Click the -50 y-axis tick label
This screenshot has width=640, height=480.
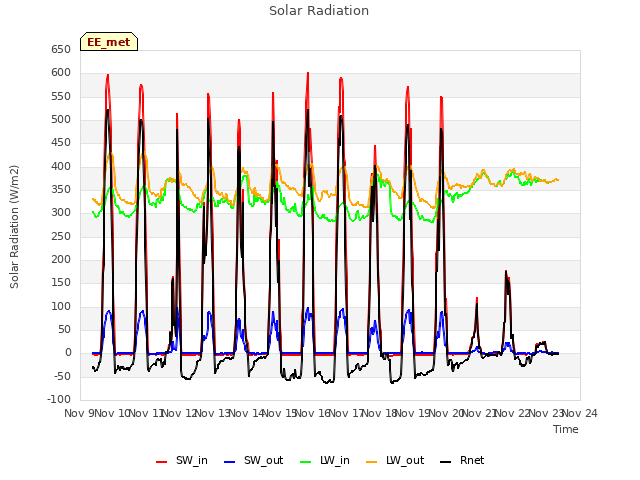click(60, 376)
